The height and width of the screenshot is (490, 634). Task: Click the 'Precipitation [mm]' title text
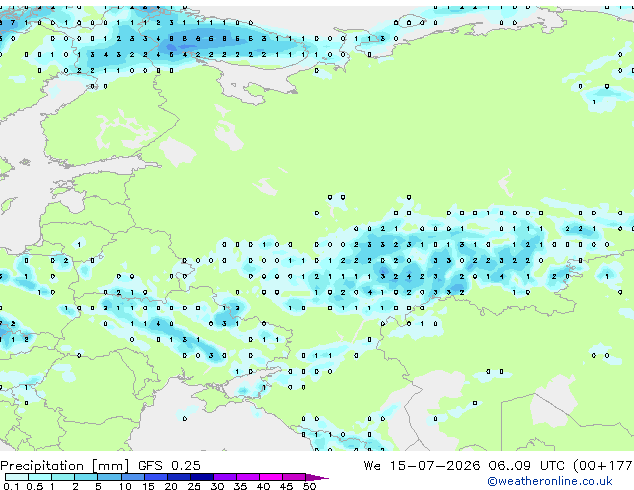point(65,466)
